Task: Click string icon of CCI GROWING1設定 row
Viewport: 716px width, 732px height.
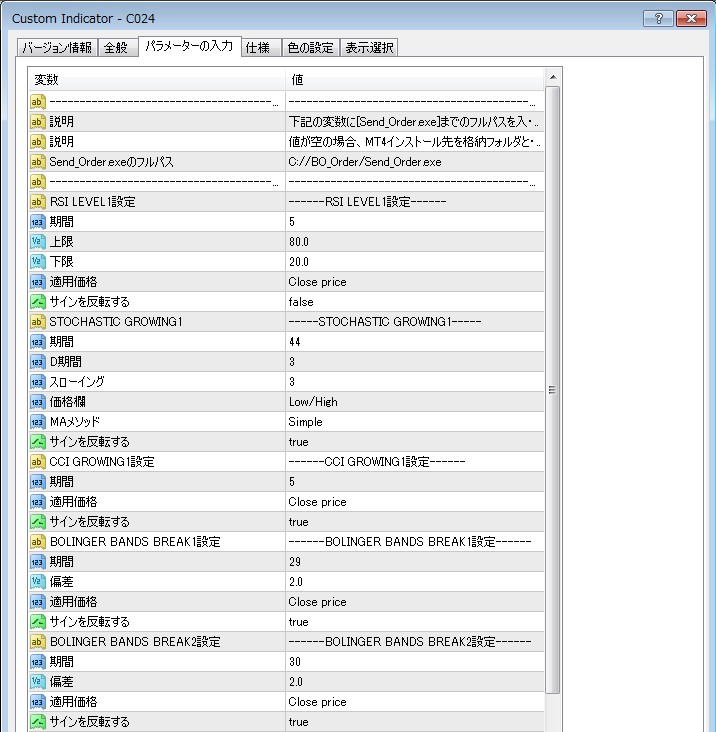Action: tap(37, 462)
